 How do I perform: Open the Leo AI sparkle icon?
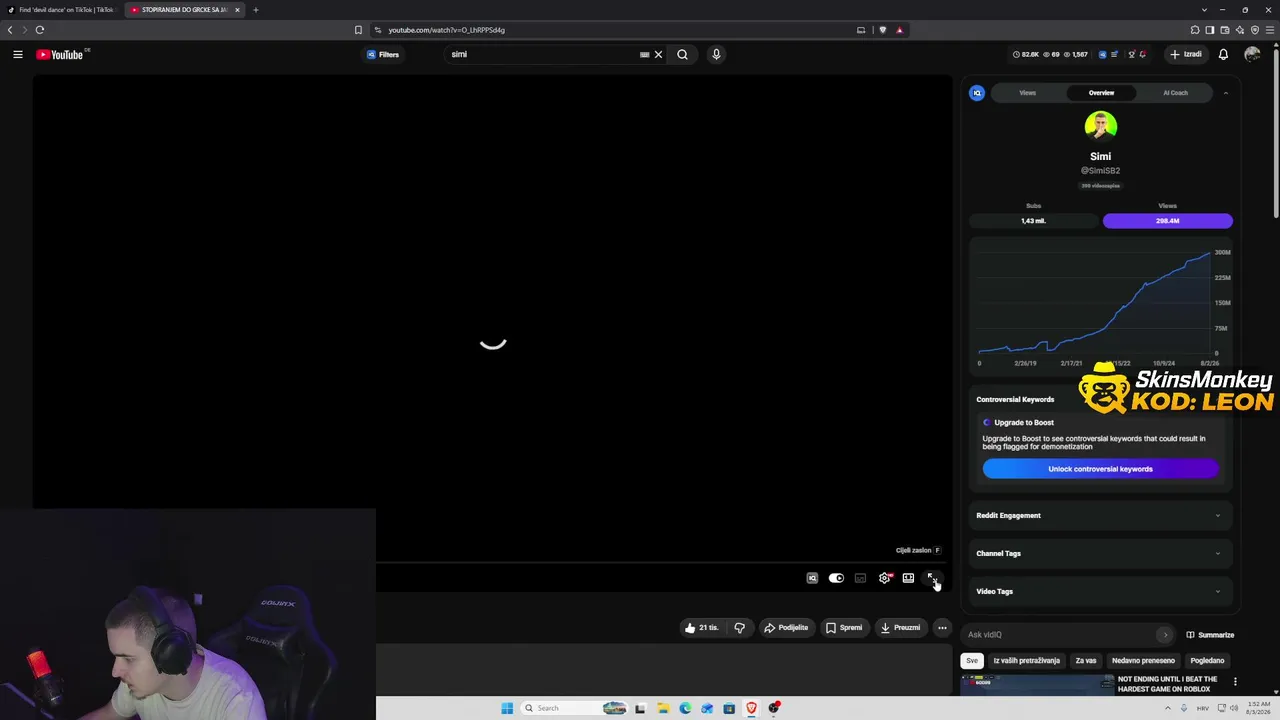[x=1240, y=30]
